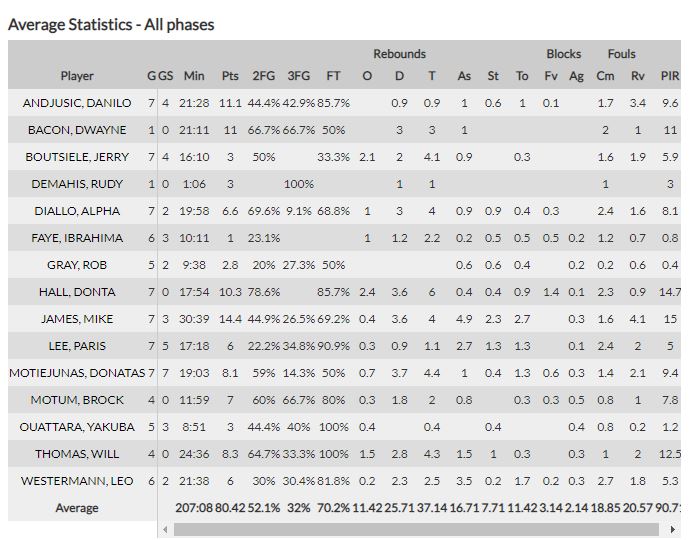Sort table by the Player column header
This screenshot has height=540, width=700.
click(x=77, y=76)
